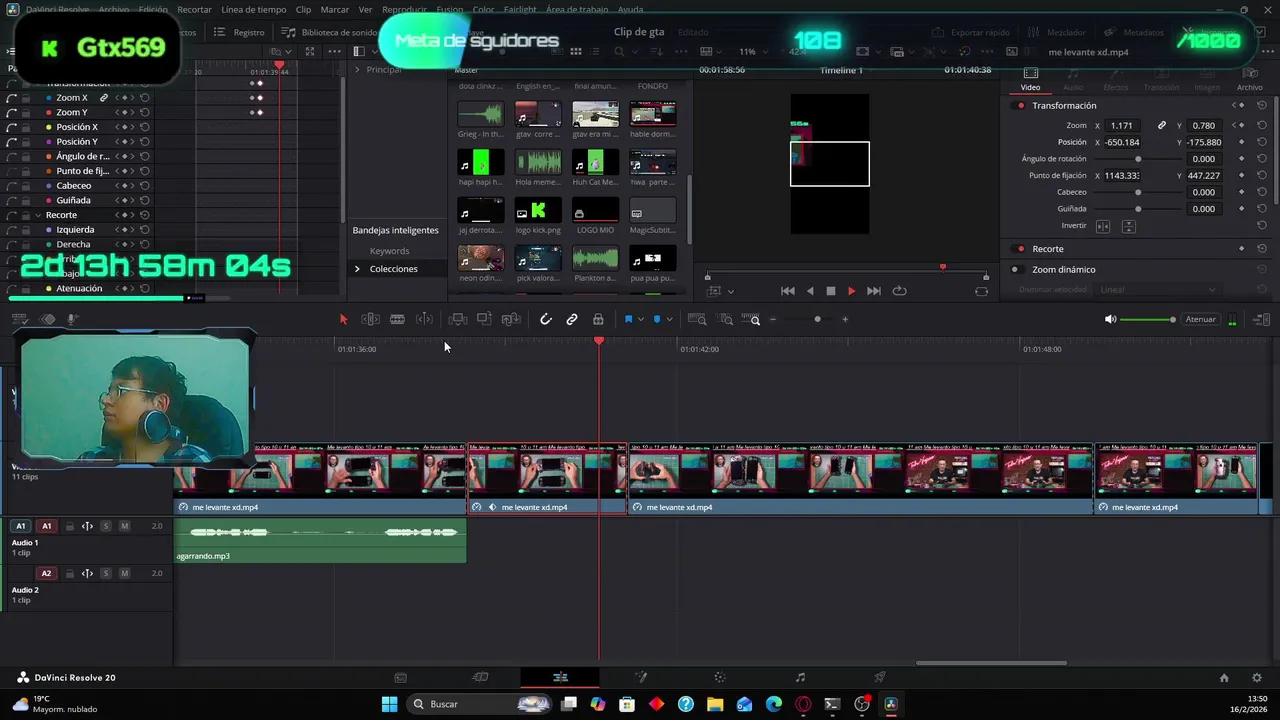Viewport: 1280px width, 720px height.
Task: Reset the Transformación section
Action: (1262, 105)
